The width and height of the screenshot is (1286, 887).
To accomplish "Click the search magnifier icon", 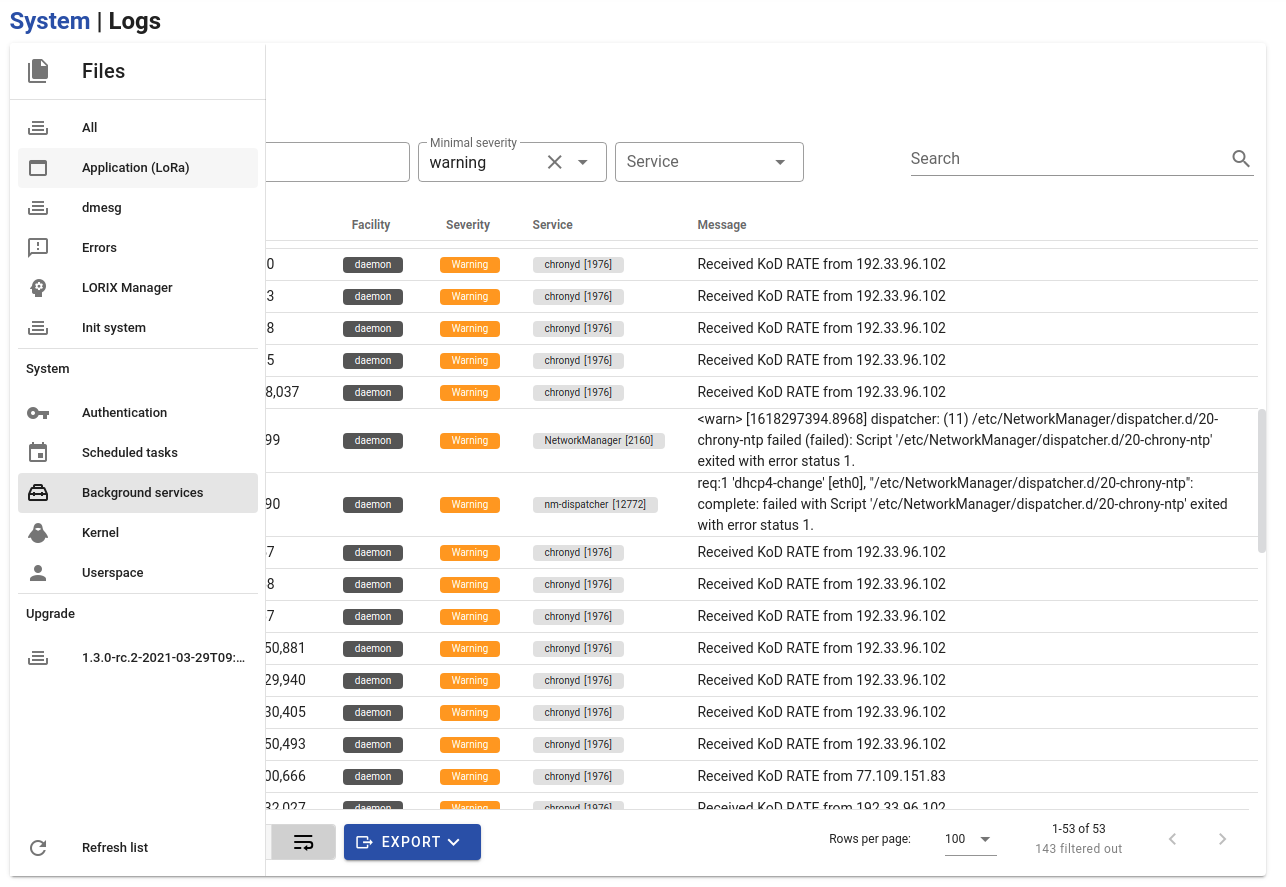I will point(1241,159).
